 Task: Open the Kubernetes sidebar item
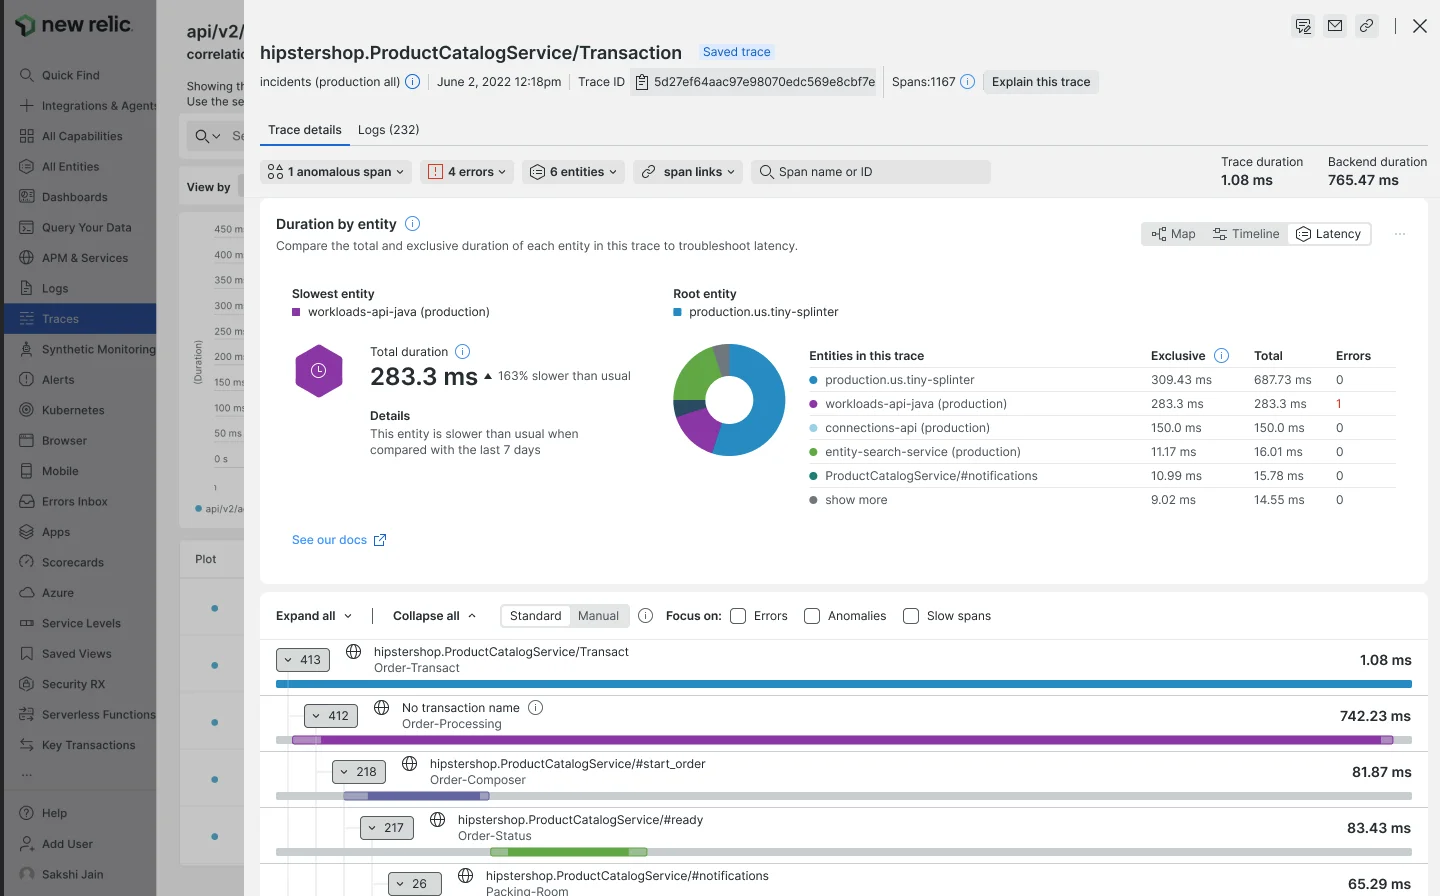76,410
